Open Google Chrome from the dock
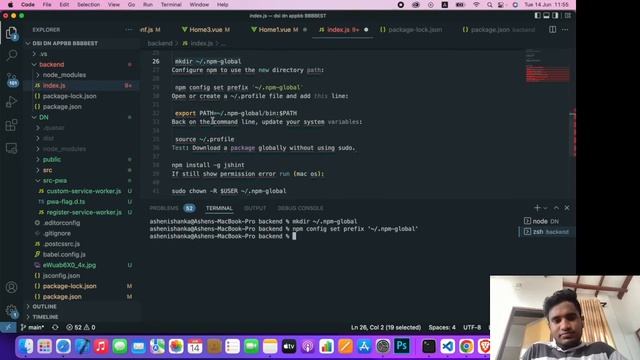This screenshot has height=360, width=640. (466, 347)
